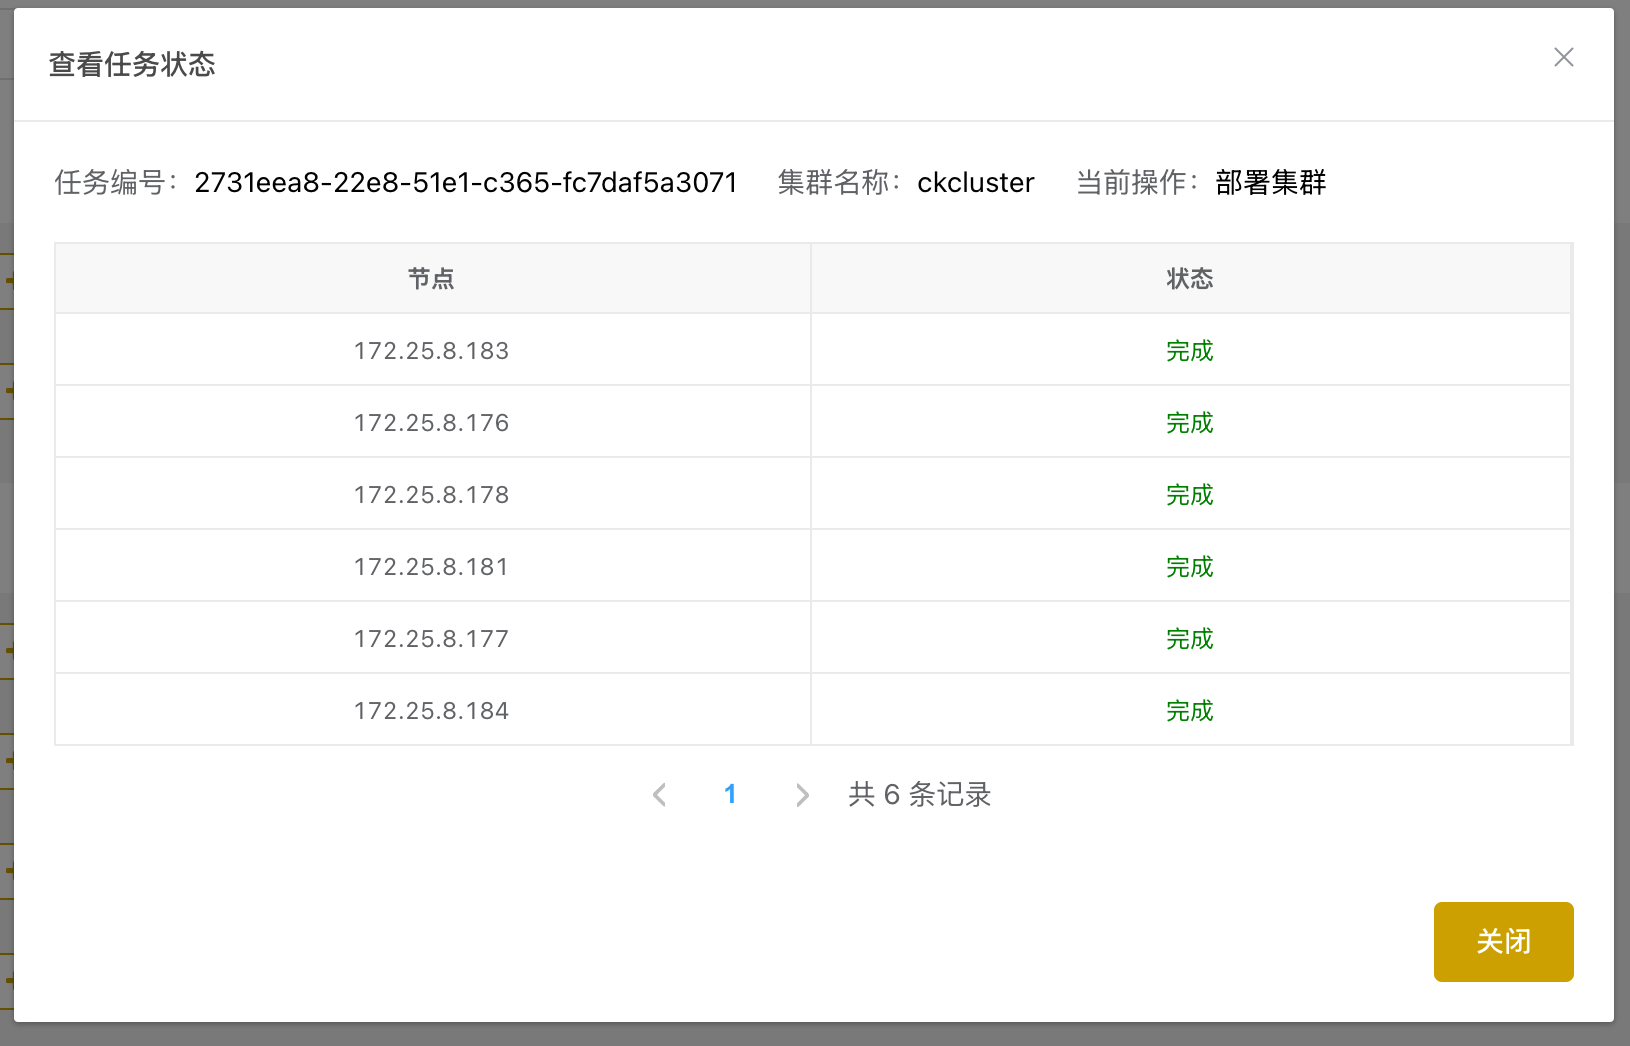Click the task ID 2731eea8-22e8-51e1-c365-fc7daf5a3071
Viewport: 1630px width, 1046px height.
(x=465, y=183)
